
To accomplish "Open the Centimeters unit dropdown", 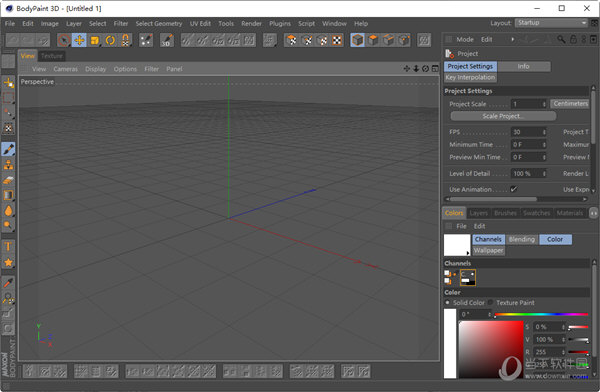I will [570, 104].
